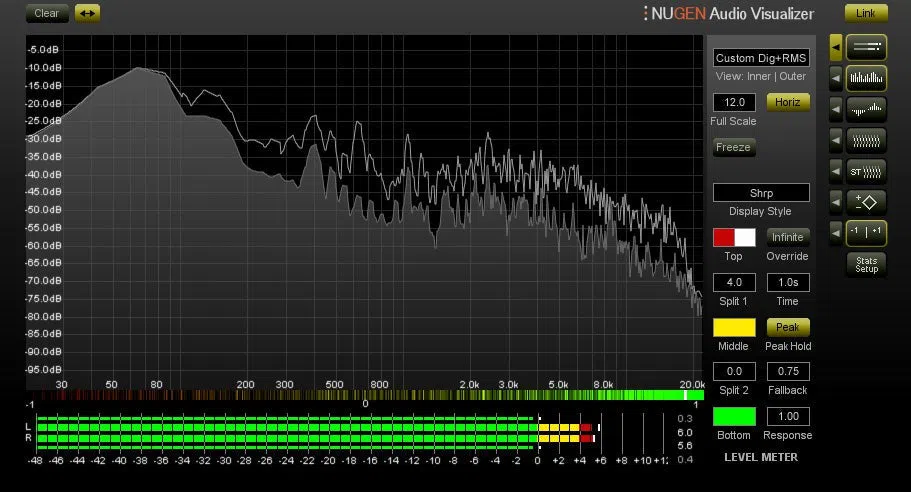Viewport: 911px width, 492px height.
Task: Select the stereo spectrum difference view icon
Action: 866,109
